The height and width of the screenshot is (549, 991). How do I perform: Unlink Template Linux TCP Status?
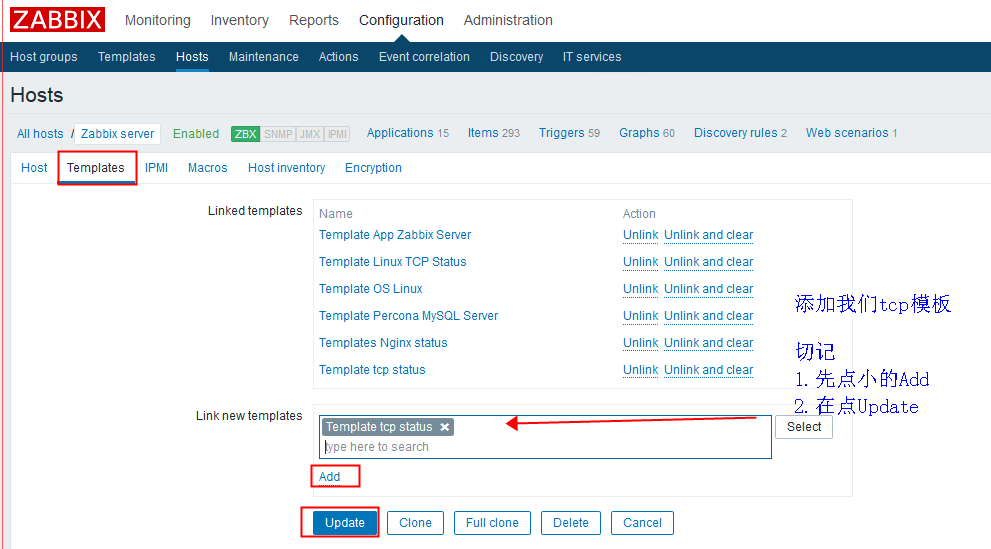point(640,262)
